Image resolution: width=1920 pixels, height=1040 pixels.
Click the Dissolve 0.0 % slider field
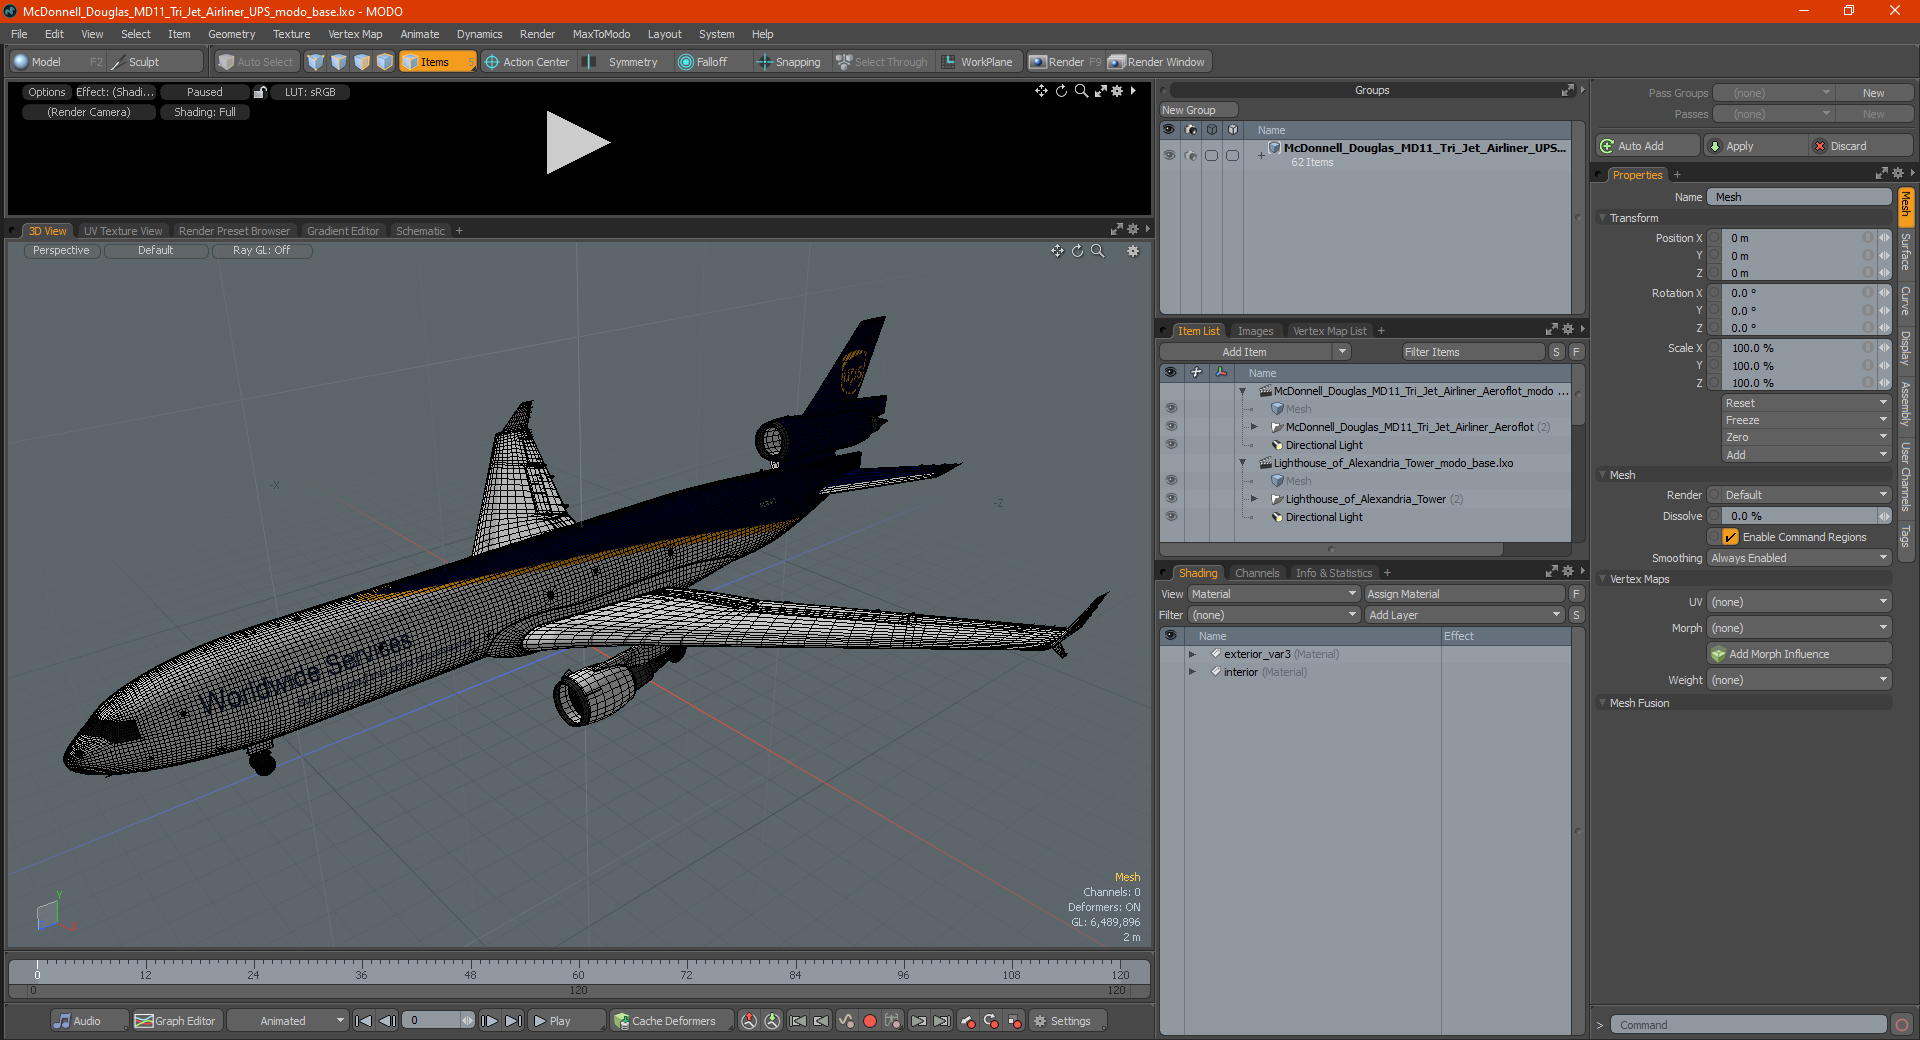coord(1800,516)
